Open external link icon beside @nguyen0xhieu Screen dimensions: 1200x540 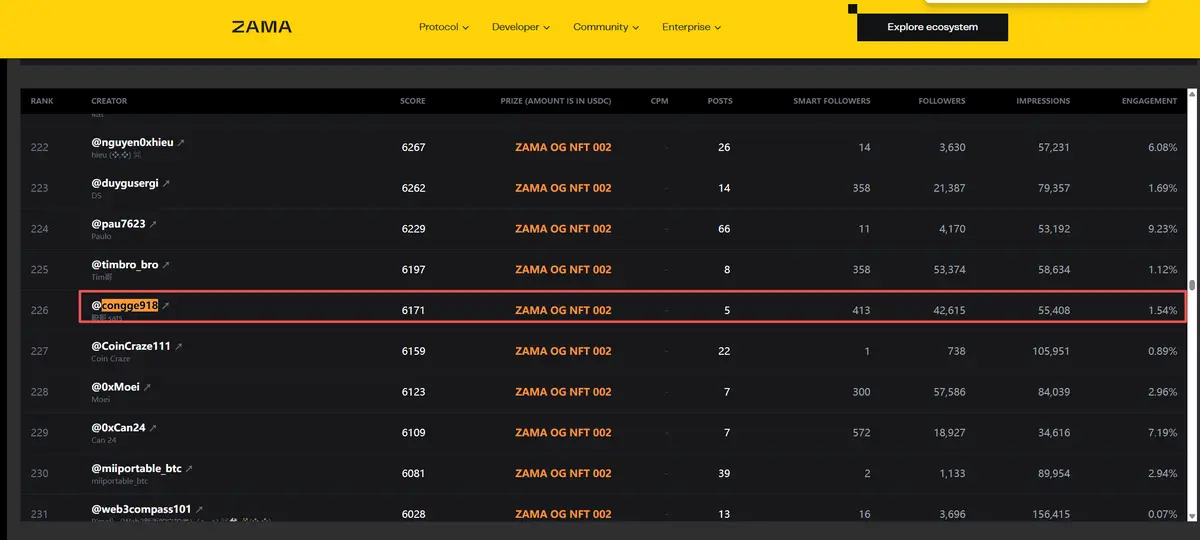181,142
